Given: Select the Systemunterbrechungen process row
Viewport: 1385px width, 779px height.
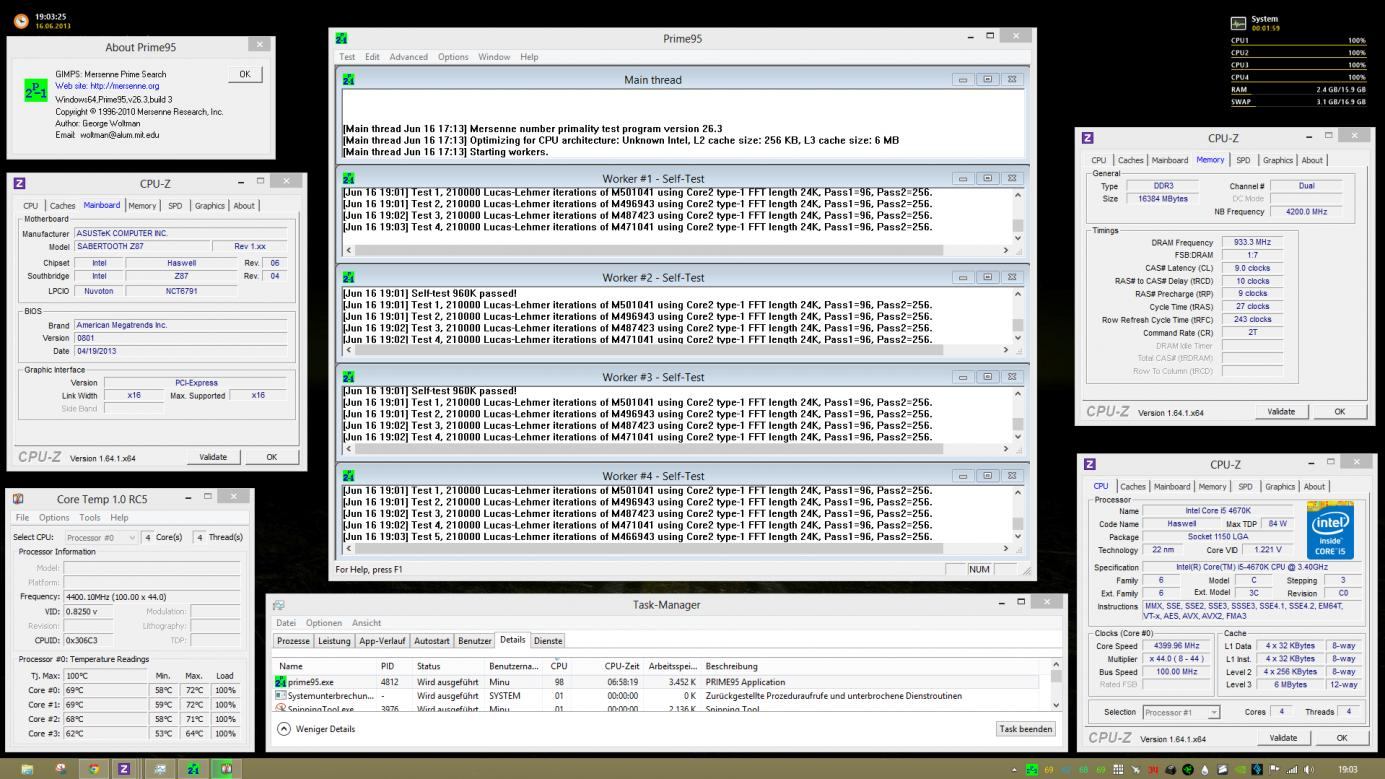Looking at the screenshot, I should pos(660,696).
